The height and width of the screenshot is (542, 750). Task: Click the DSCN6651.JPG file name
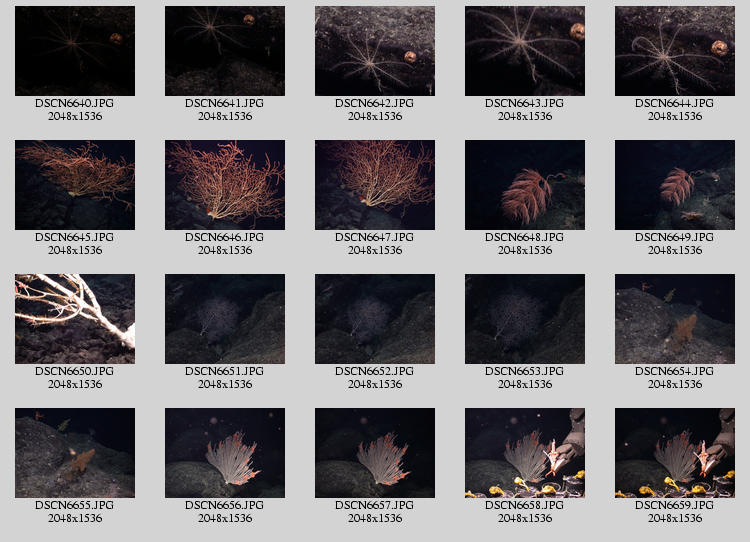224,371
